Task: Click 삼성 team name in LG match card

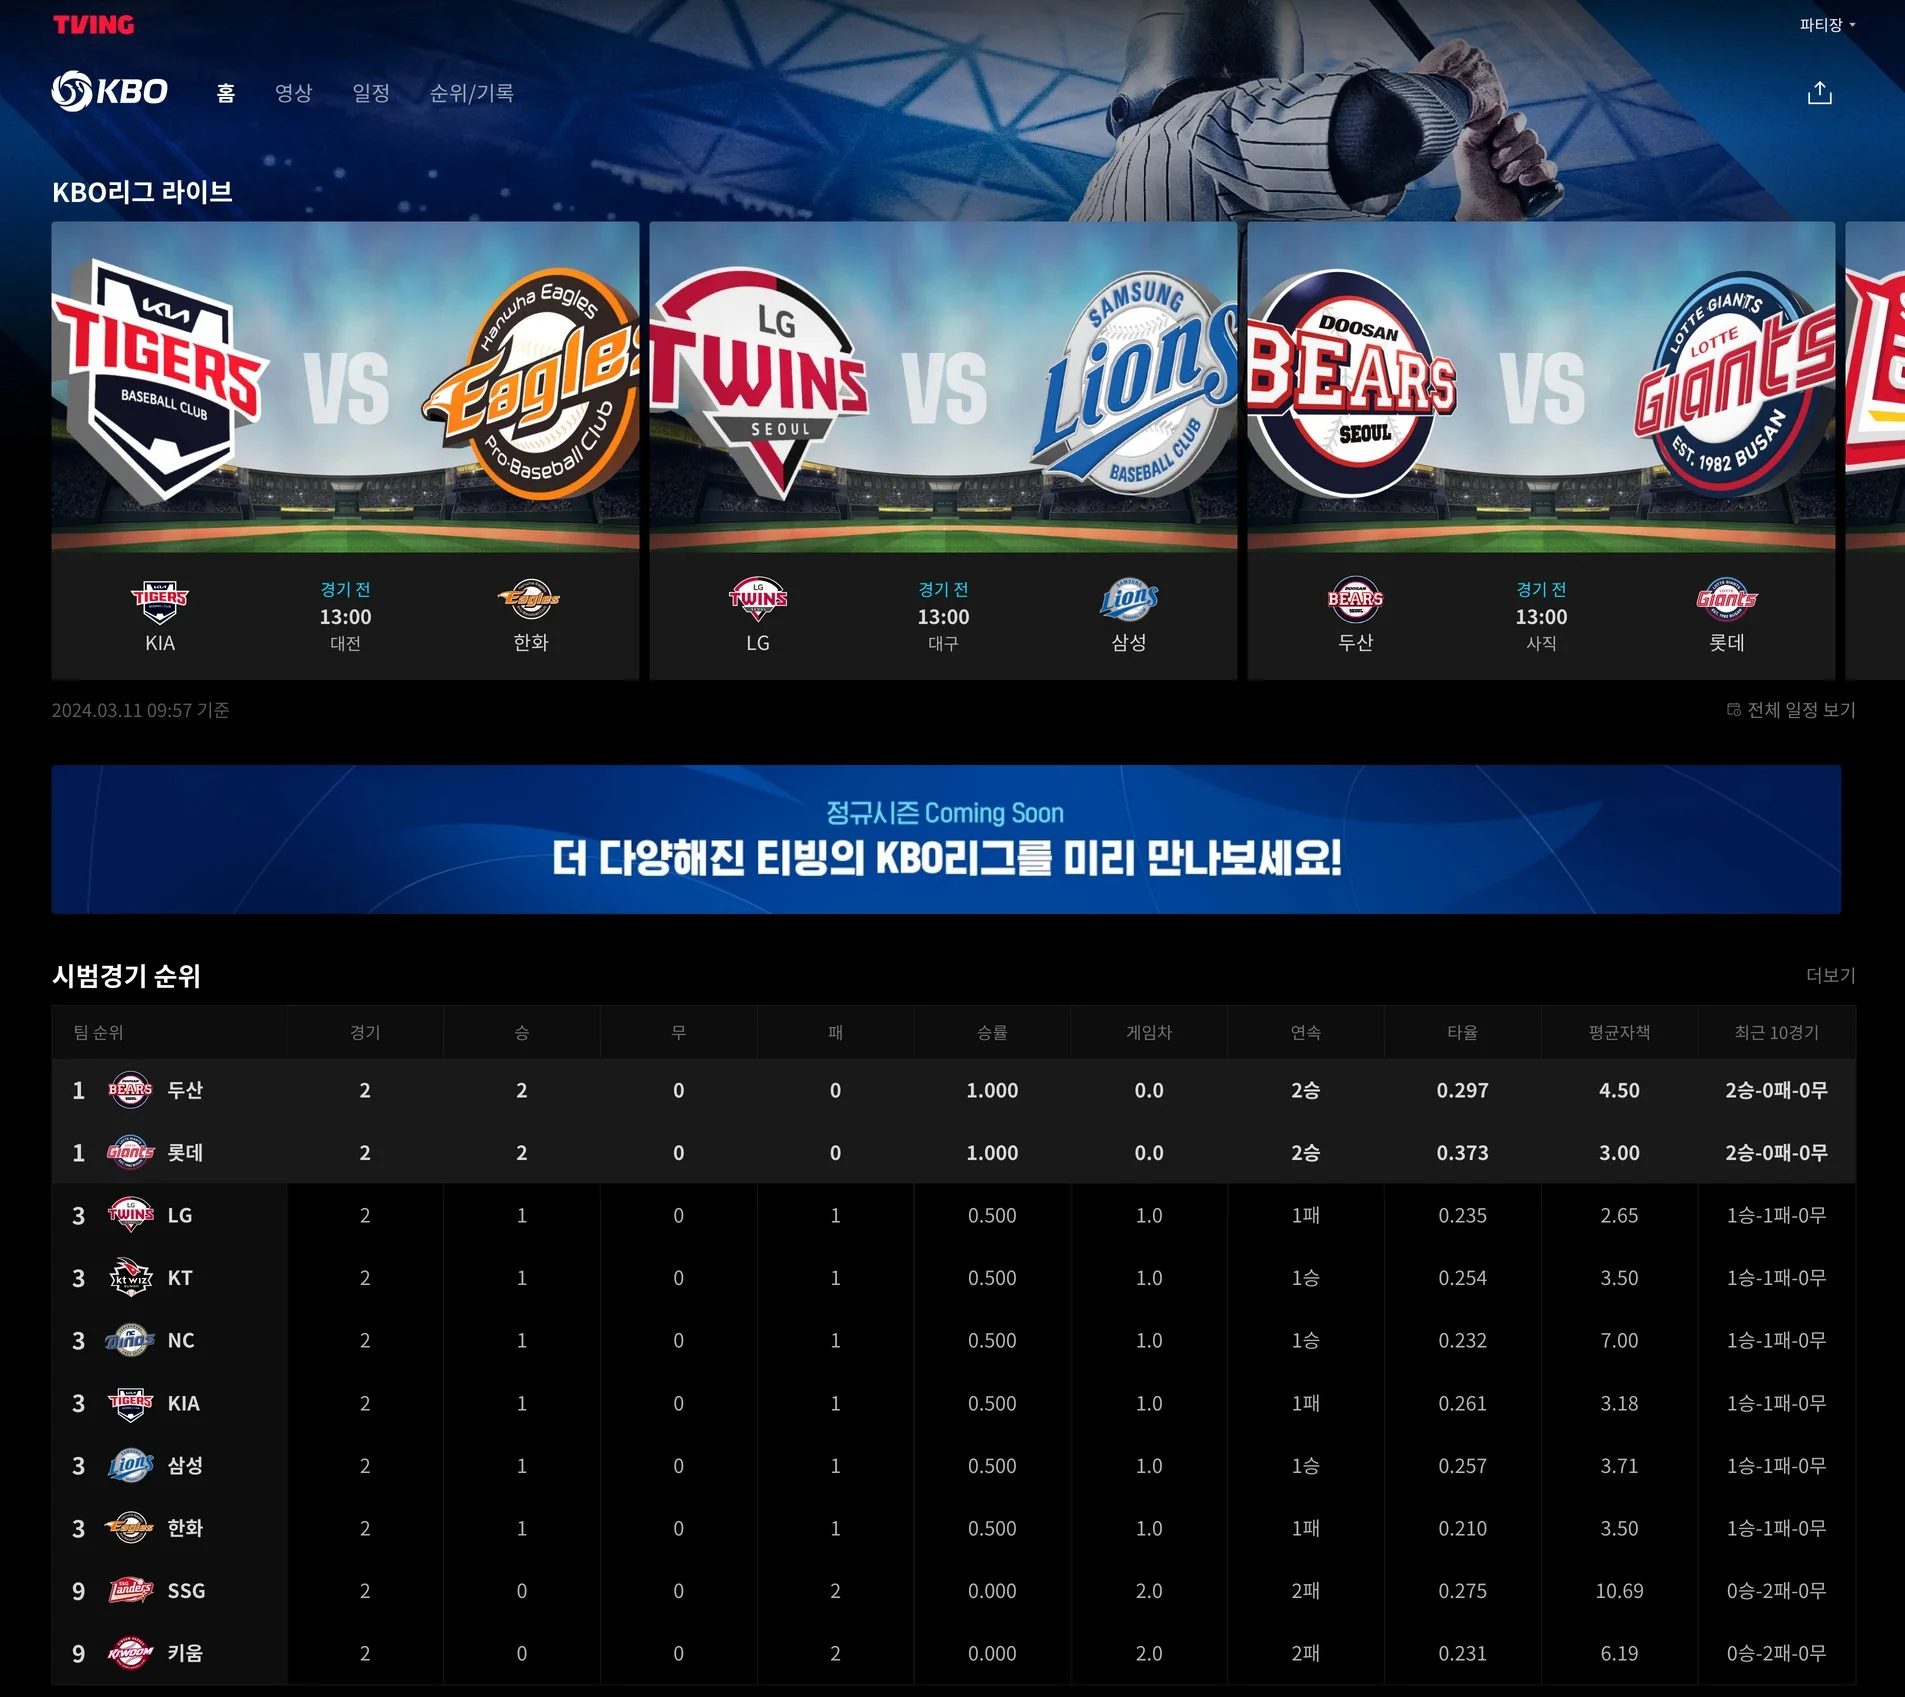Action: [1129, 643]
